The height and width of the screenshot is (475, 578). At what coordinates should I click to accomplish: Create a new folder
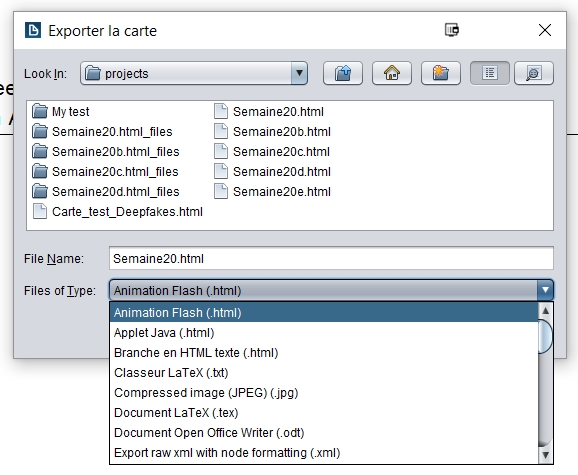[x=441, y=73]
